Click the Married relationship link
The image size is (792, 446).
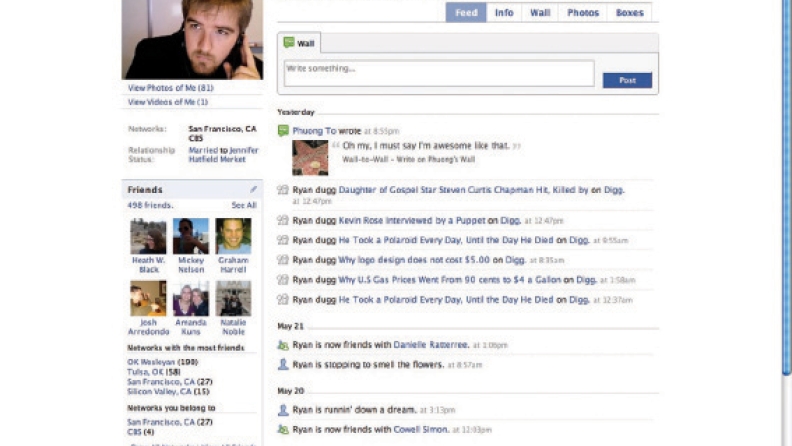pos(203,150)
